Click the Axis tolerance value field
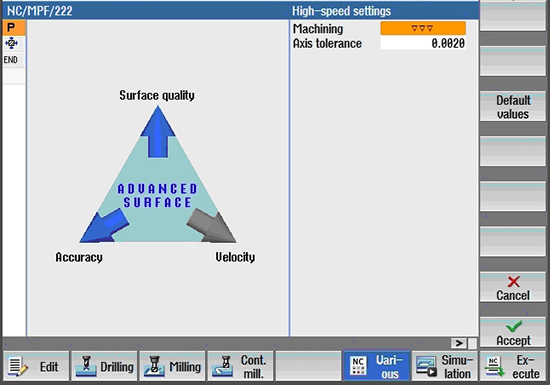 pos(423,43)
